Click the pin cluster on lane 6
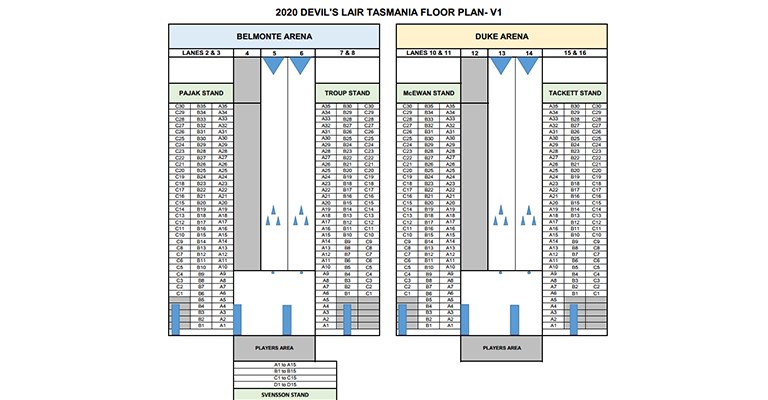This screenshot has height=400, width=768. click(x=301, y=215)
